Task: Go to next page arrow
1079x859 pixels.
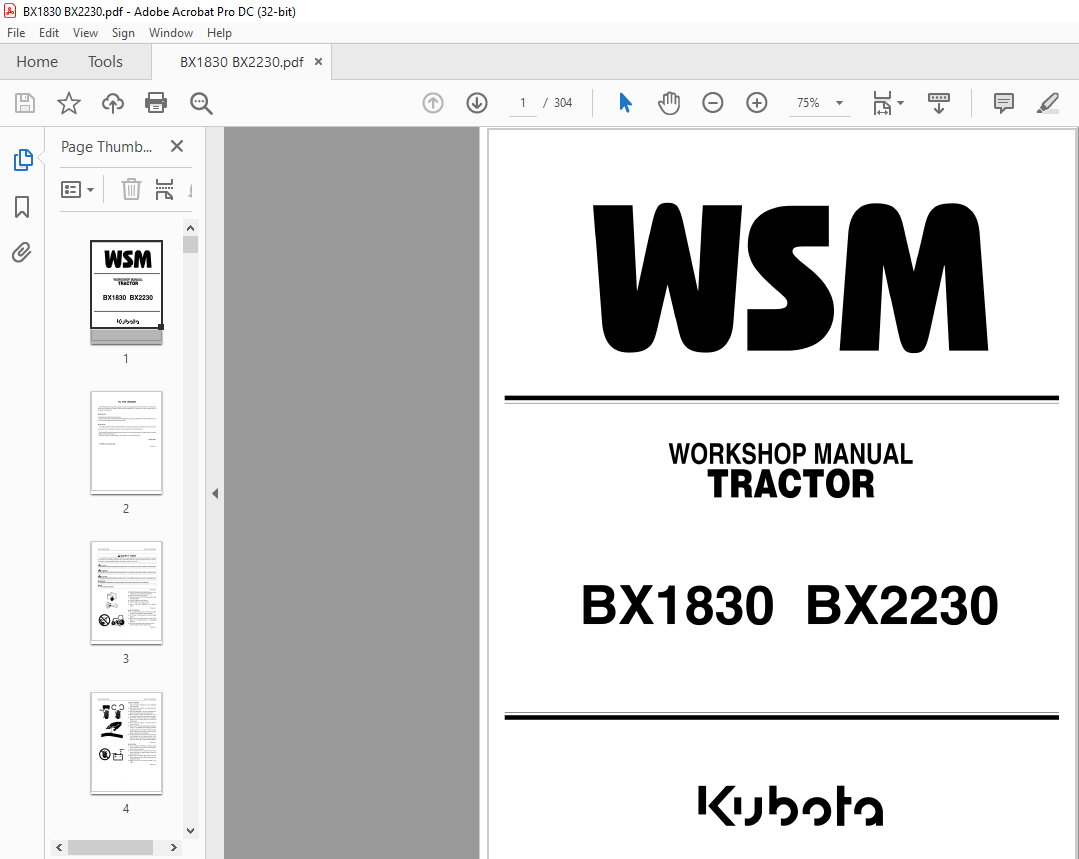Action: 477,103
